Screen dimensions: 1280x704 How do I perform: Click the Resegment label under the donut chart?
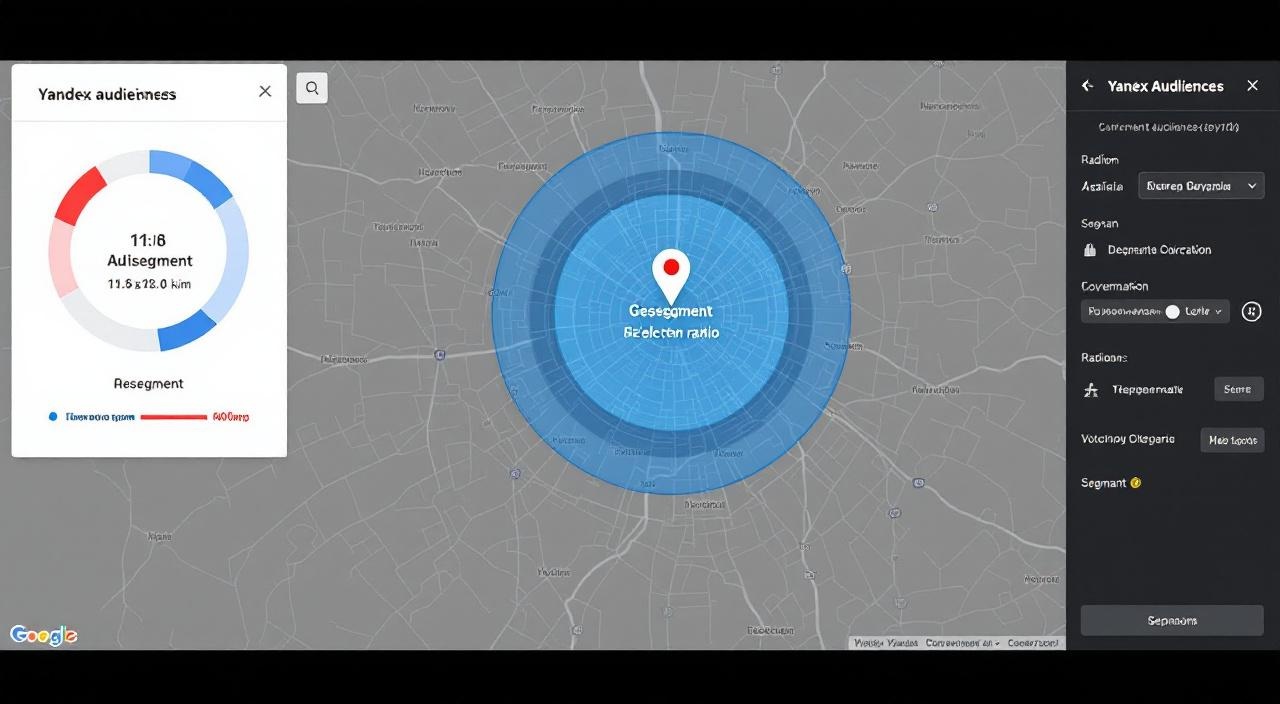point(148,383)
